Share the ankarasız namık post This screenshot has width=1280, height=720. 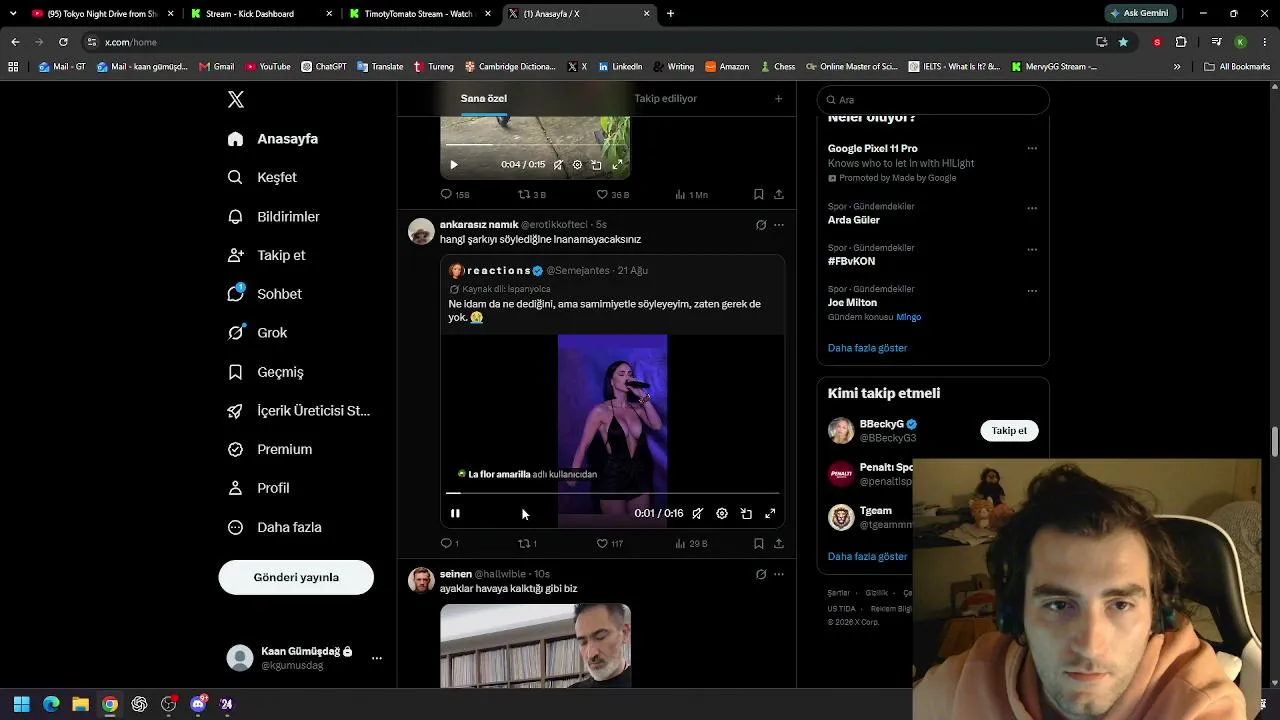(778, 543)
